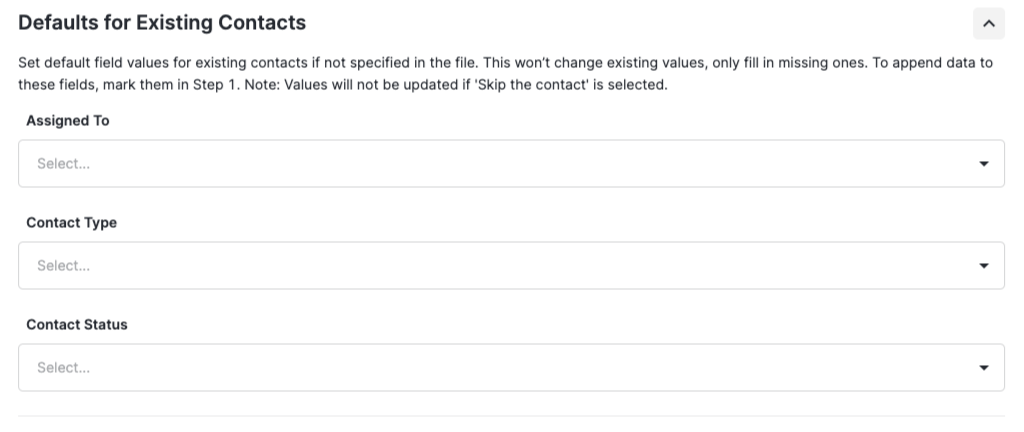Click the 'Select...' placeholder under Contact Status
The height and width of the screenshot is (432, 1024).
tap(63, 368)
